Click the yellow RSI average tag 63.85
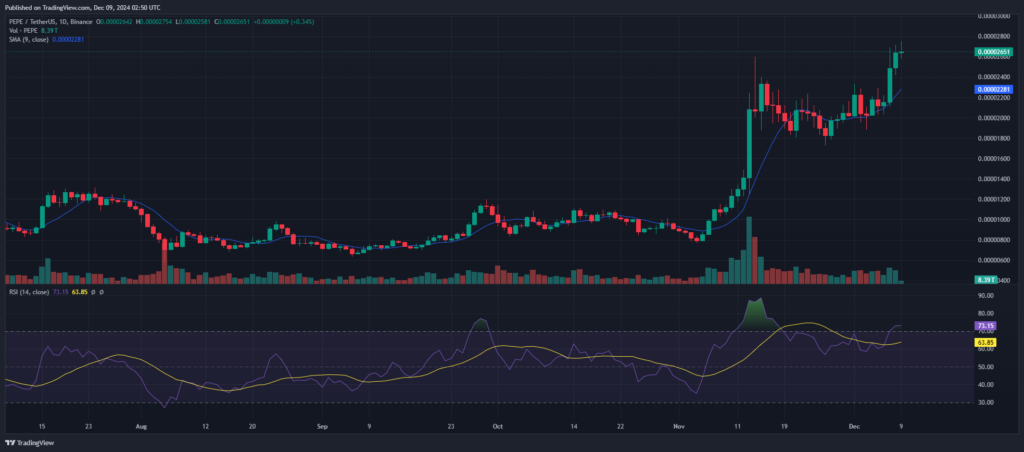This screenshot has height=452, width=1024. (987, 341)
